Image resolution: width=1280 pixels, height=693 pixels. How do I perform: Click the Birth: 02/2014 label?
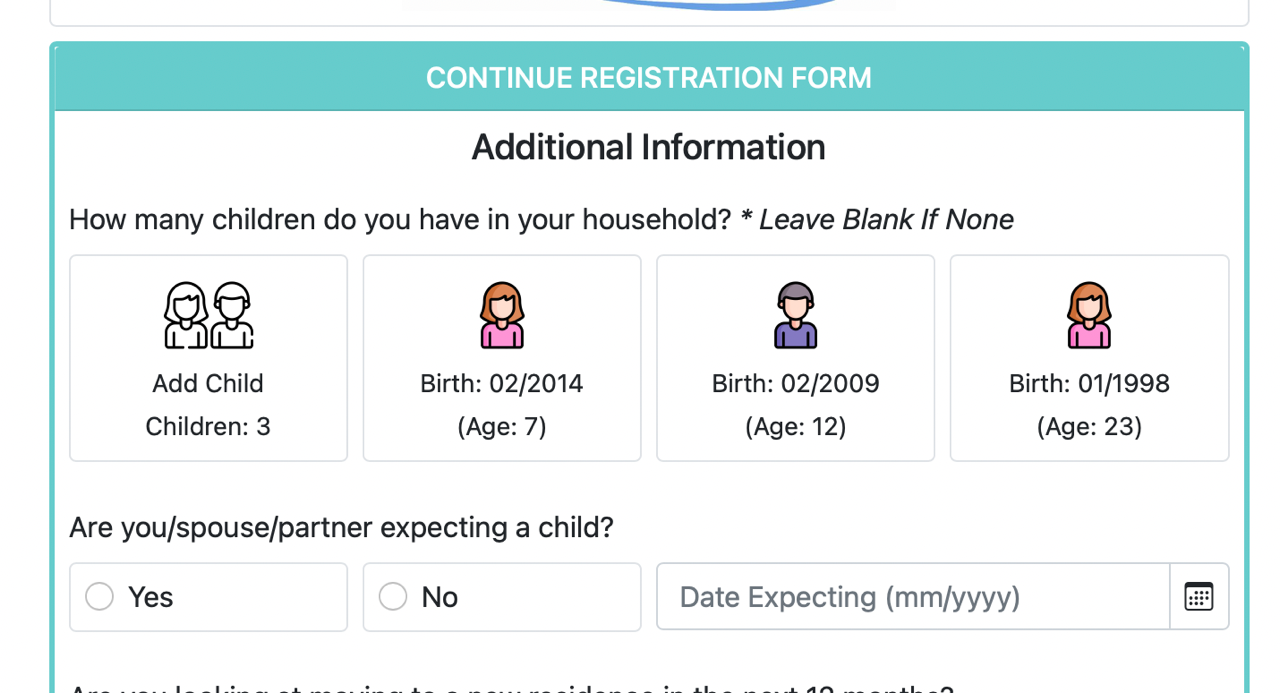point(502,384)
